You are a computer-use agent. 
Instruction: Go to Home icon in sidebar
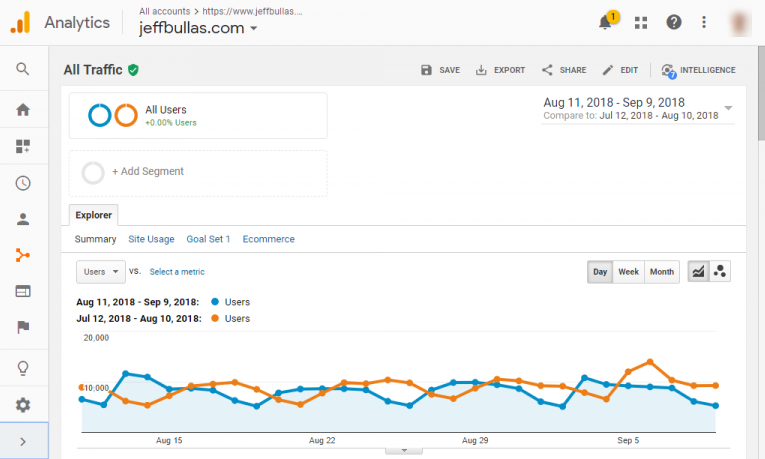click(23, 110)
